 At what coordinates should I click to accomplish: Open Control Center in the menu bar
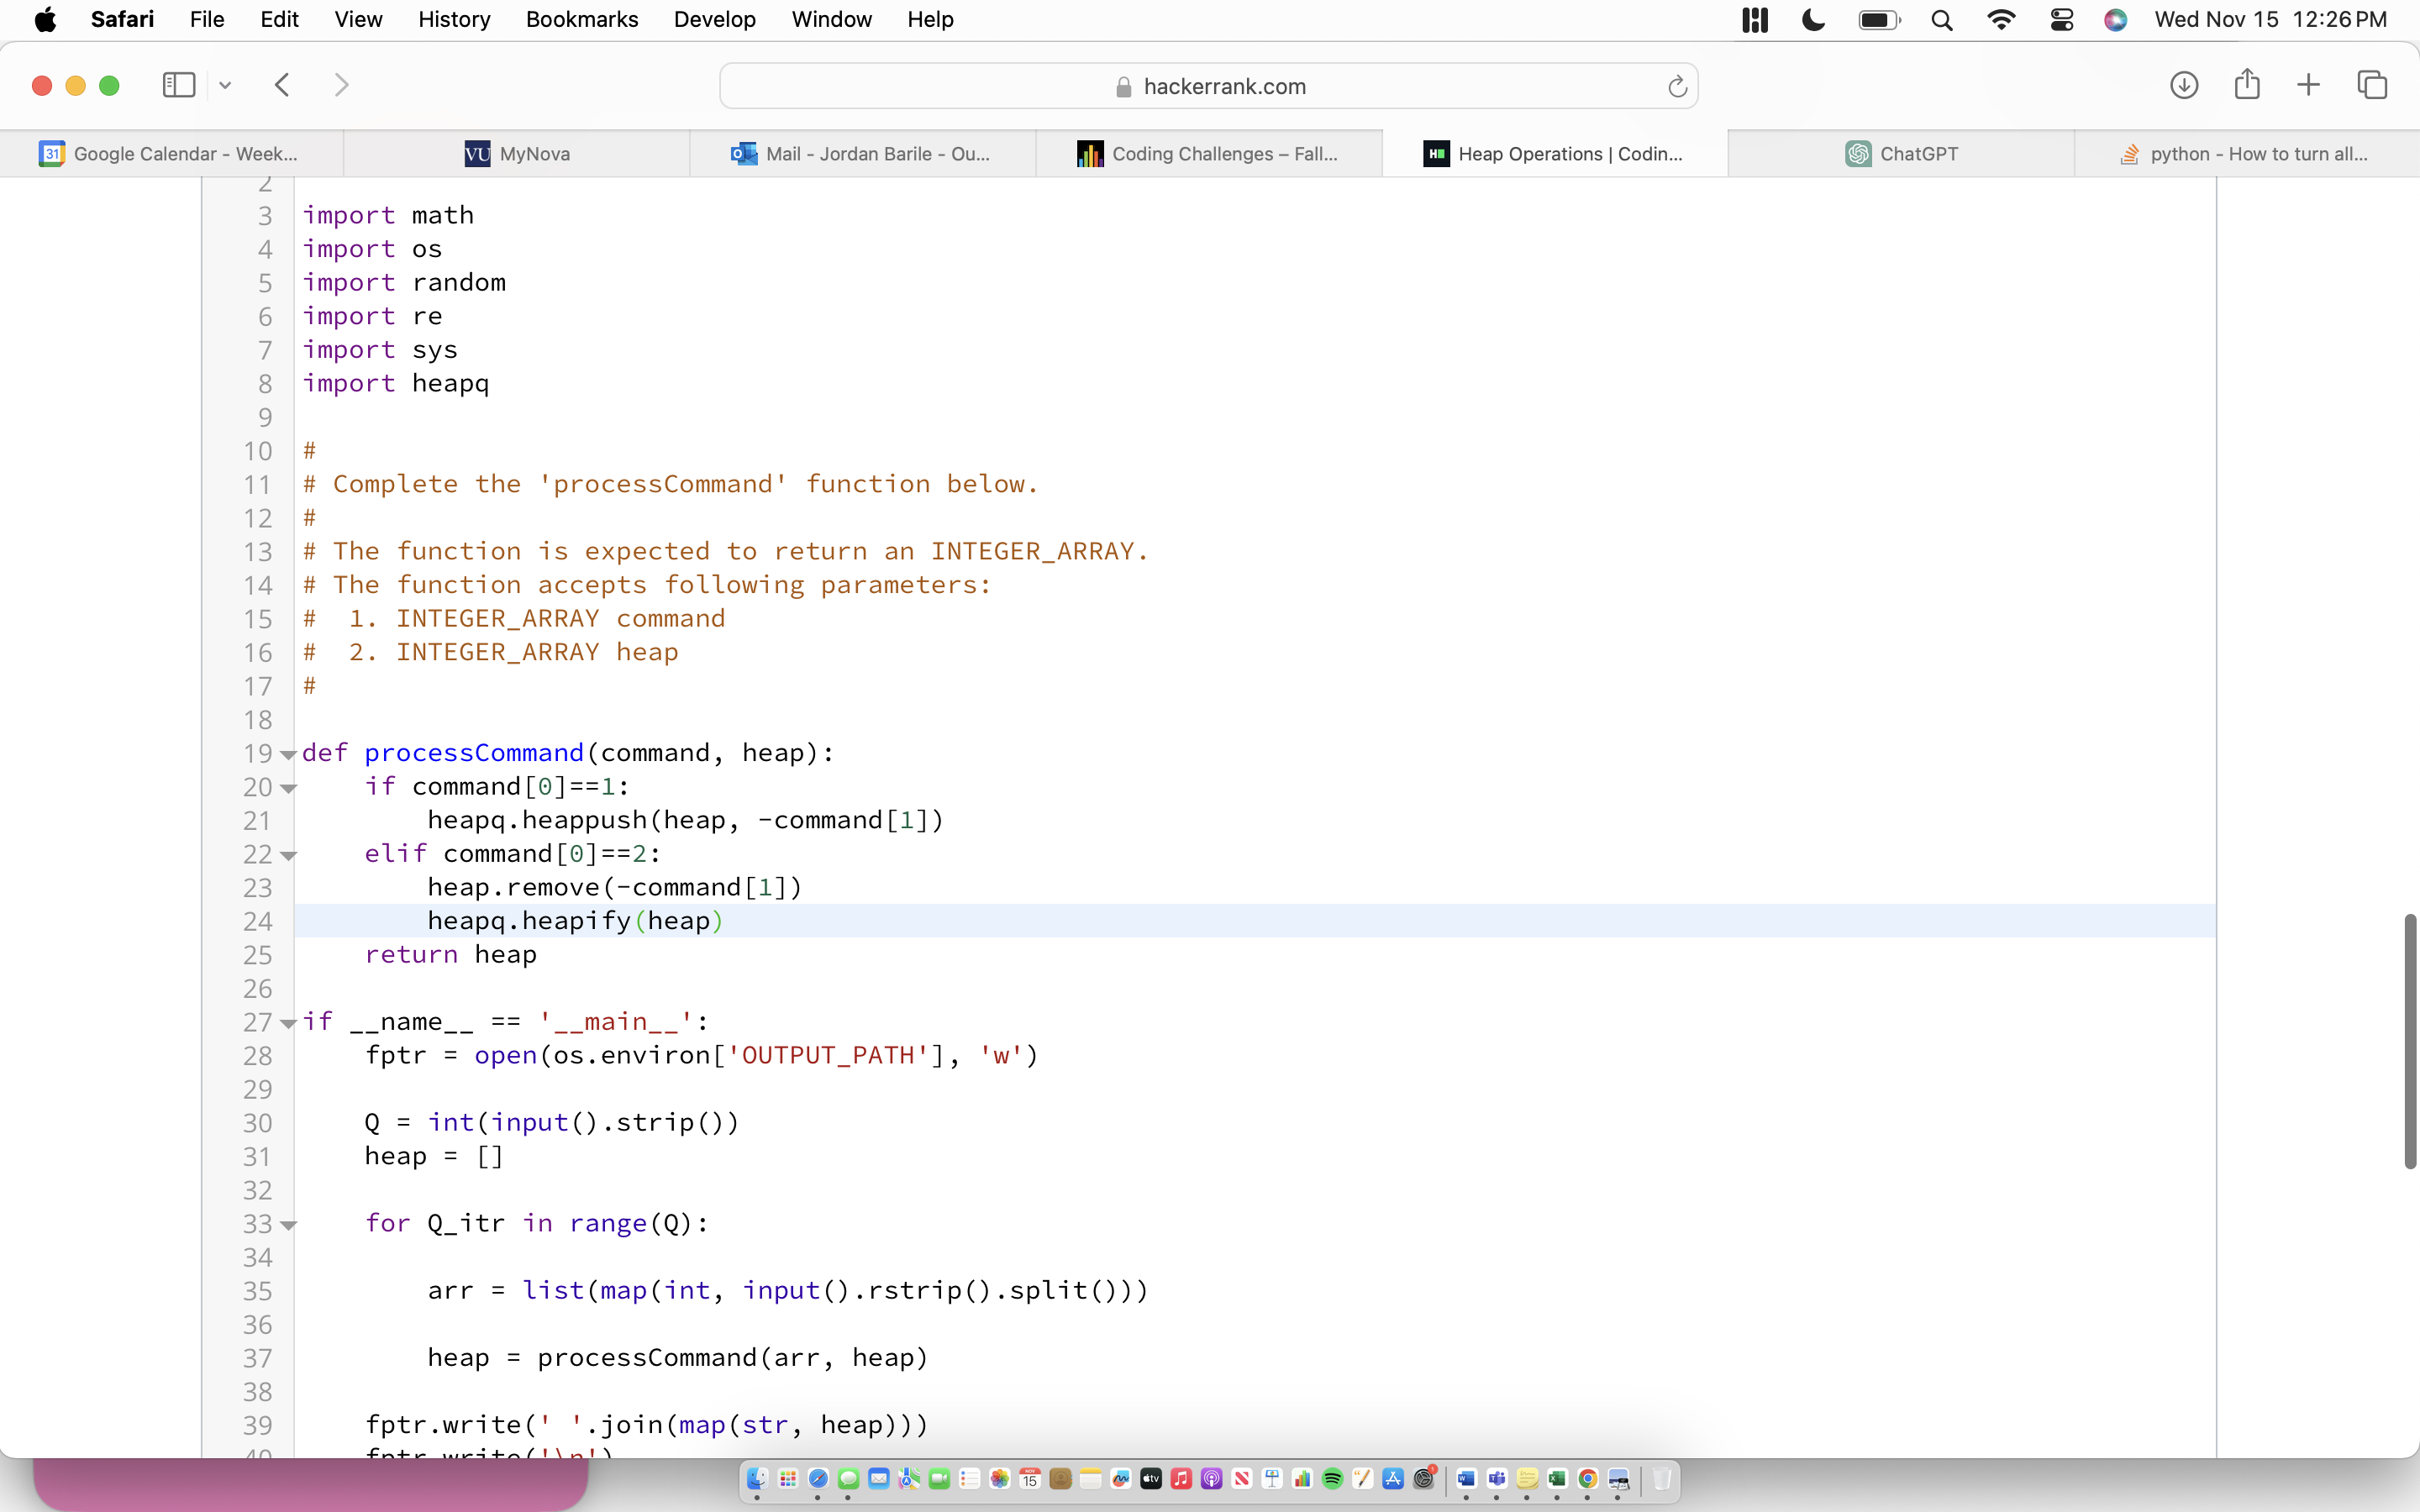[2061, 20]
